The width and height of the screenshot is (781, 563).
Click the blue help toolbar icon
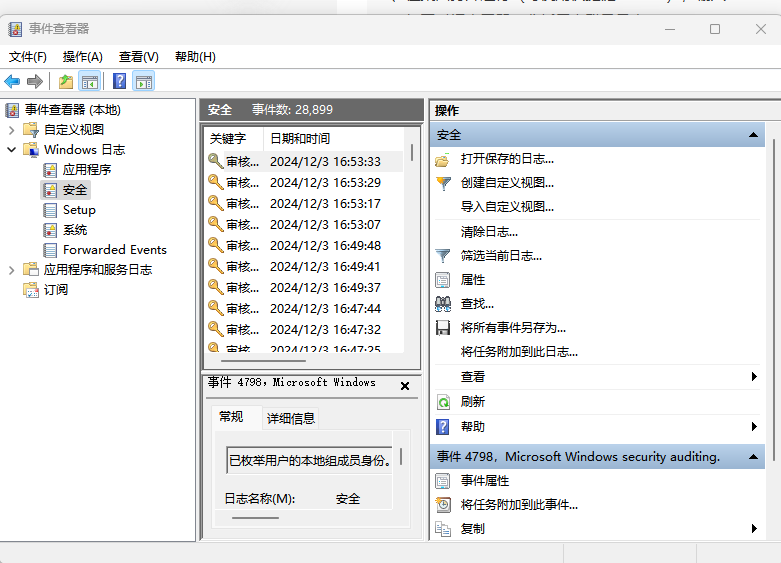point(119,82)
